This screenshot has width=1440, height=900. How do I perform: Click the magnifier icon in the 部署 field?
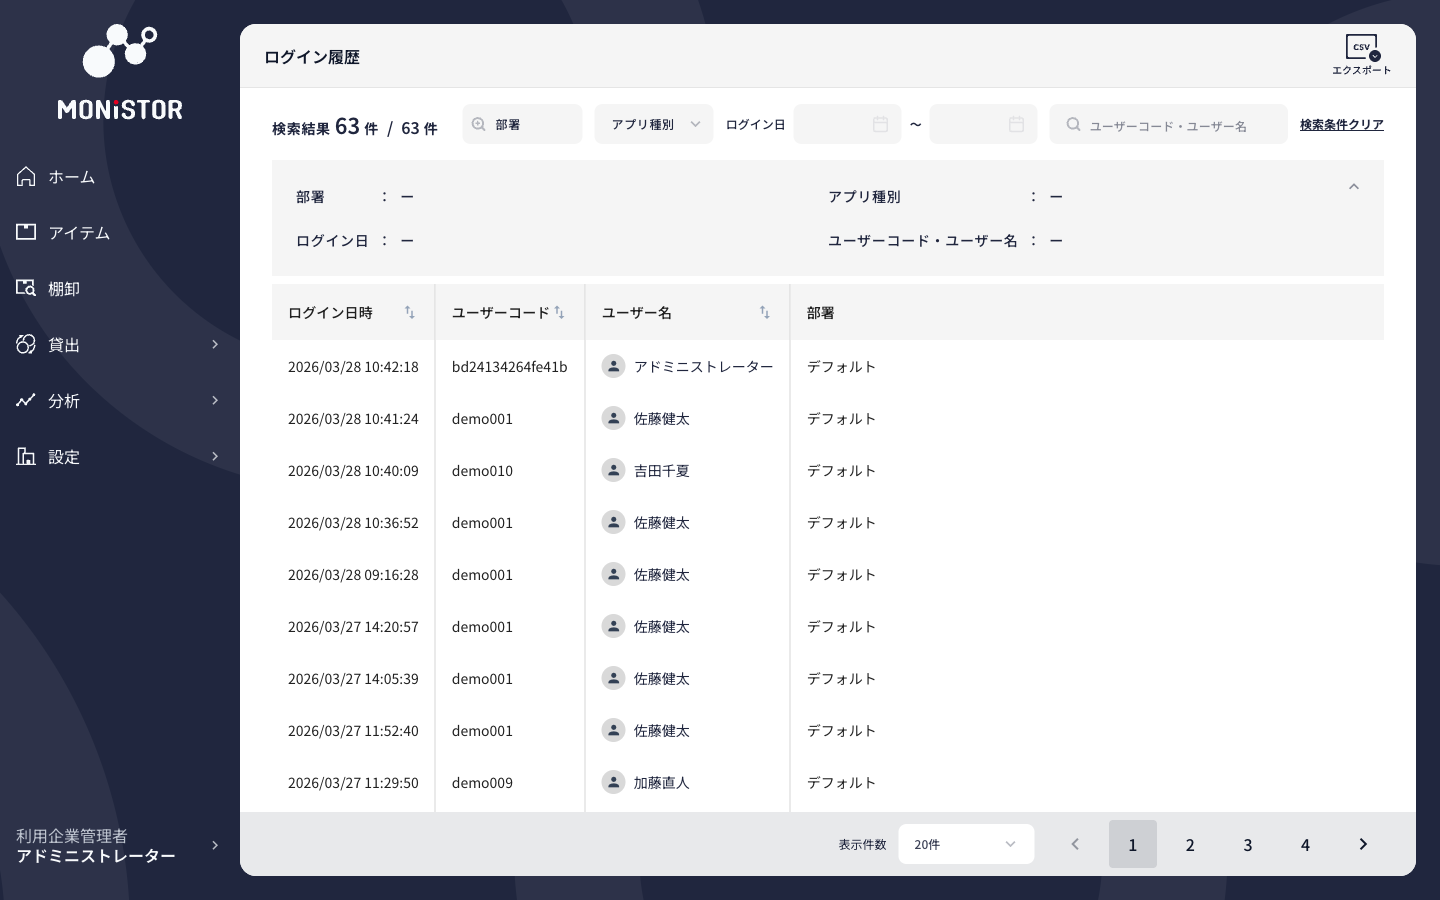[479, 124]
